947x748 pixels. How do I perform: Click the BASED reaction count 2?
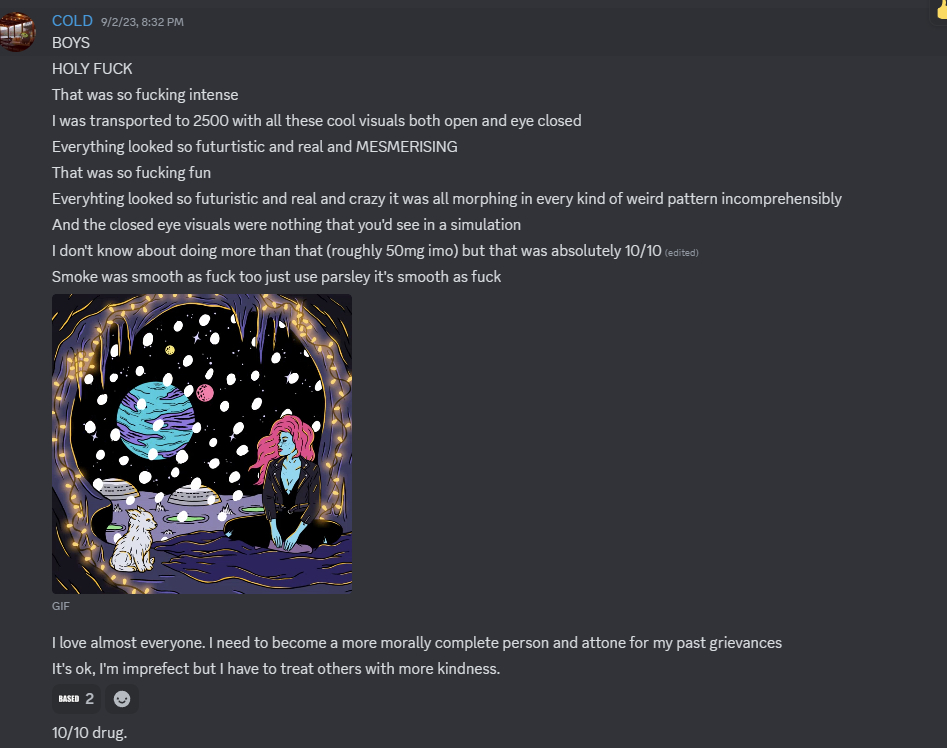click(89, 698)
